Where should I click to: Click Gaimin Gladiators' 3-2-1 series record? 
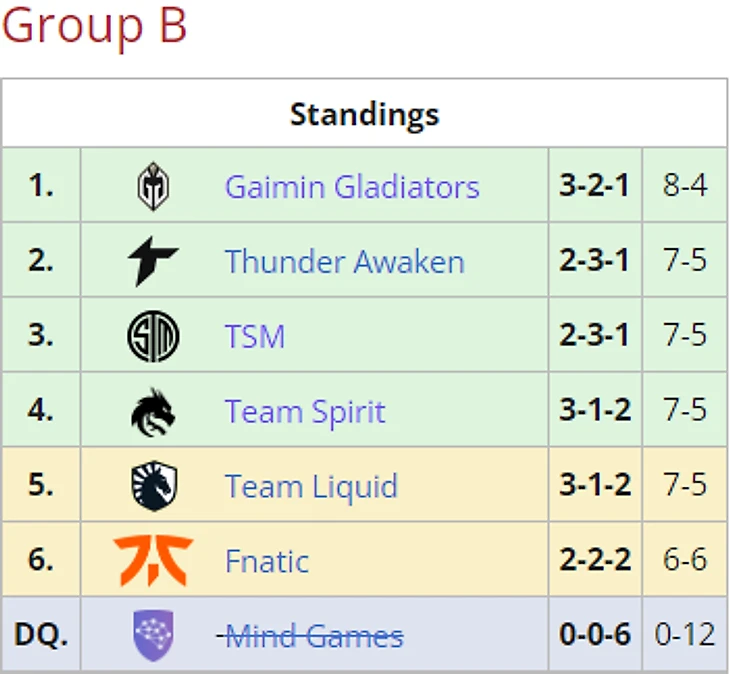coord(594,186)
